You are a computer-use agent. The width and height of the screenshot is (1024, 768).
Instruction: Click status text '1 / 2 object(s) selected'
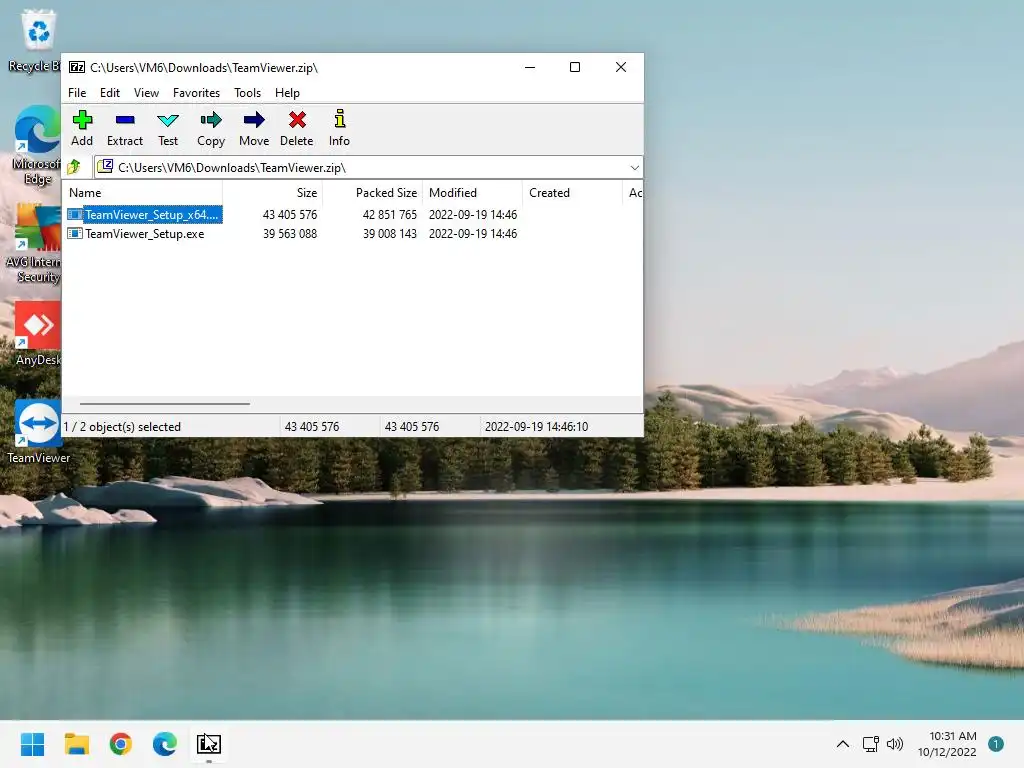coord(122,426)
